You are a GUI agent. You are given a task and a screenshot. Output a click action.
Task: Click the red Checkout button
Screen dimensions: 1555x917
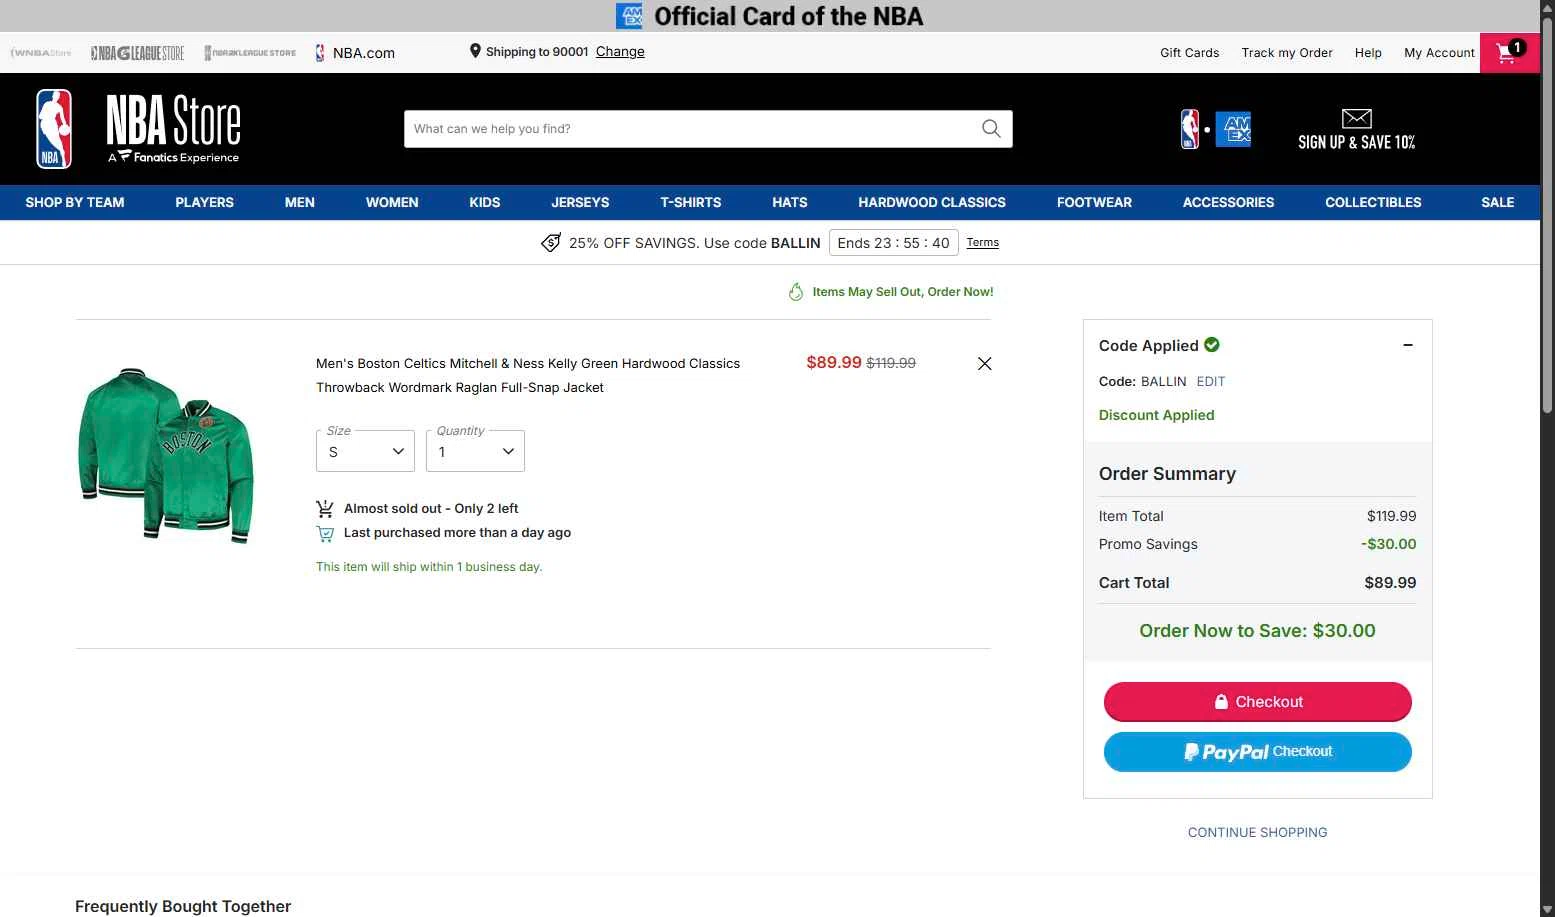tap(1257, 701)
